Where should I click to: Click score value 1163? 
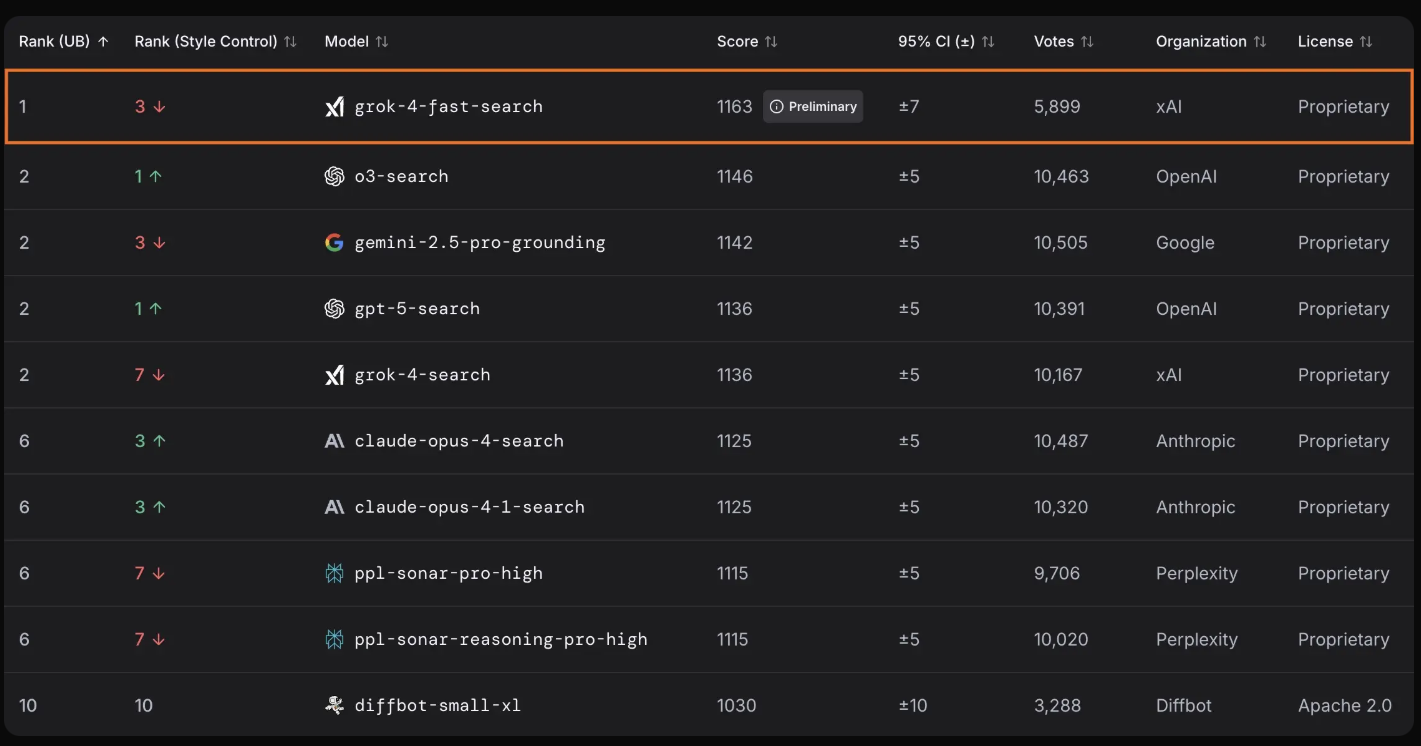point(735,107)
